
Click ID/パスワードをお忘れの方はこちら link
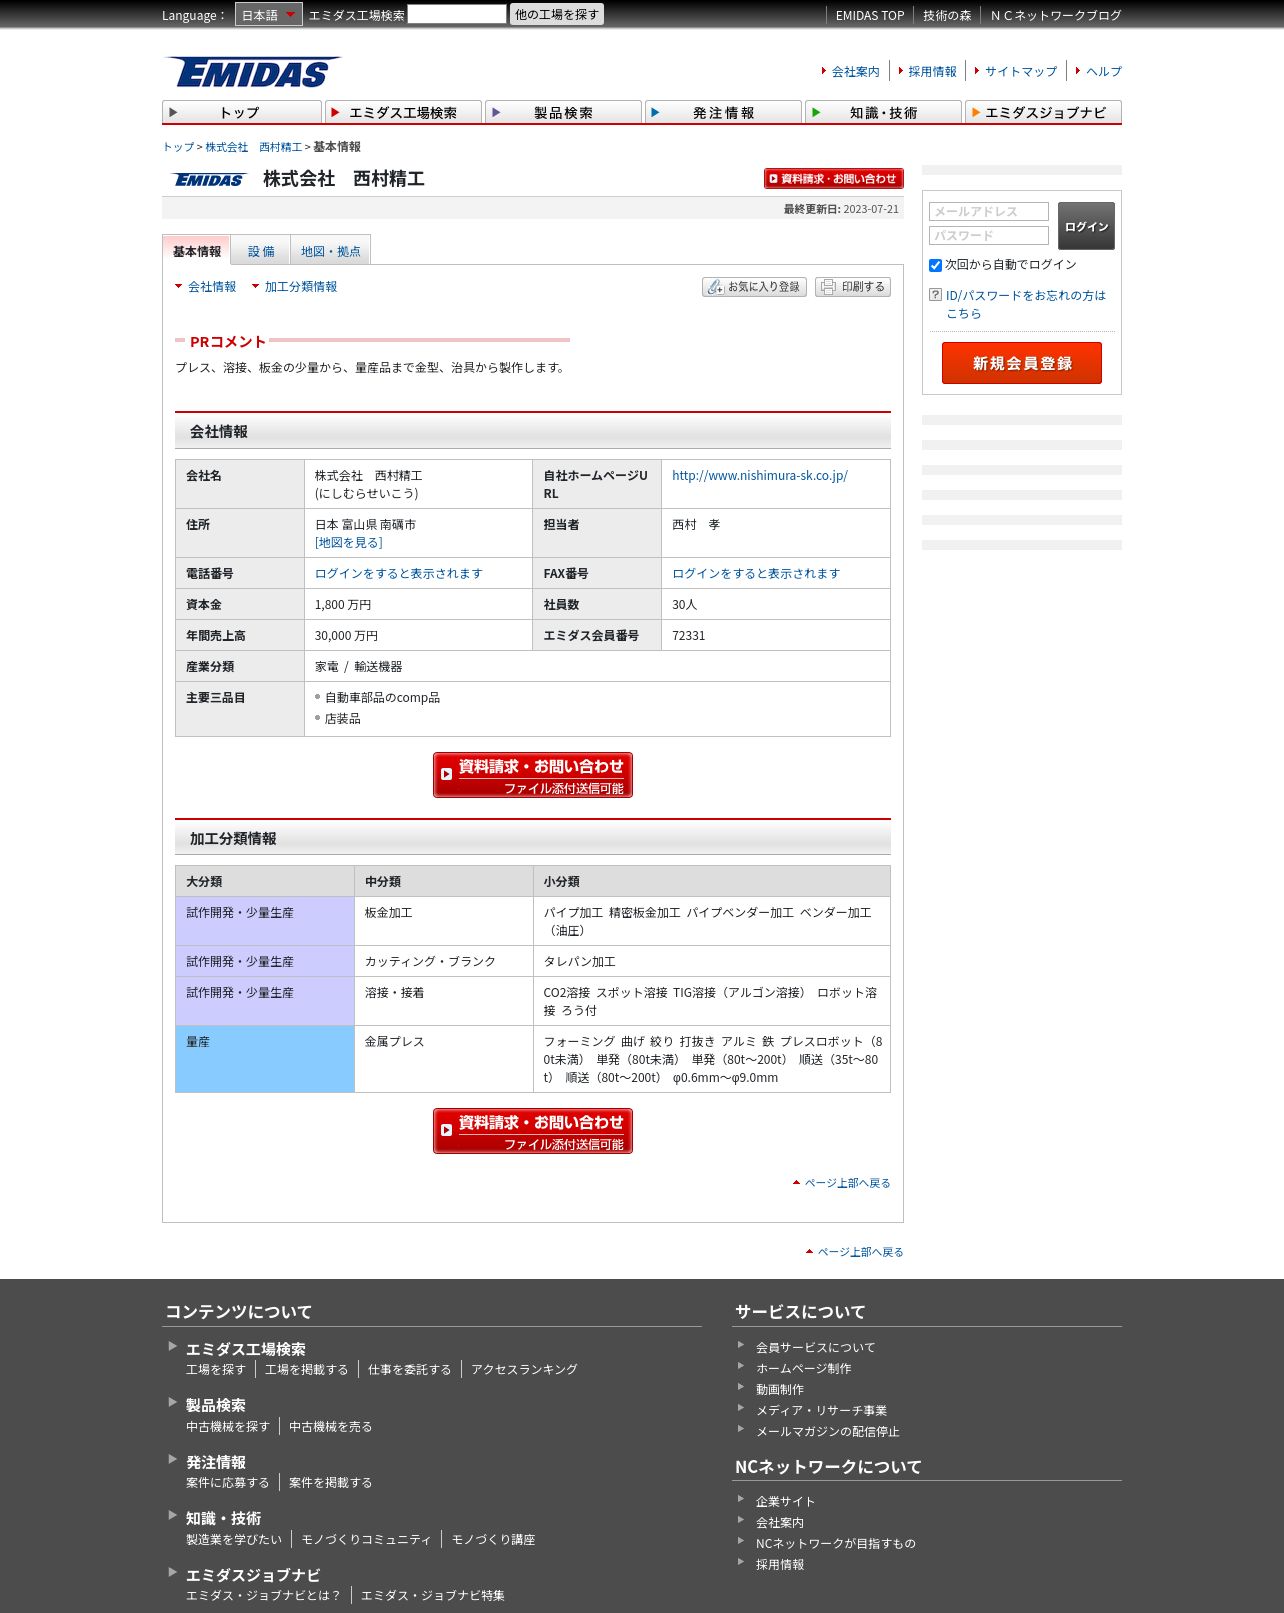point(1026,304)
